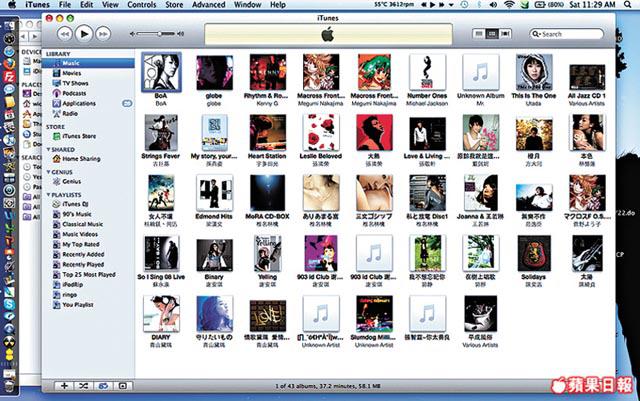640x401 pixels.
Task: Open the Controls menu
Action: pyautogui.click(x=142, y=5)
